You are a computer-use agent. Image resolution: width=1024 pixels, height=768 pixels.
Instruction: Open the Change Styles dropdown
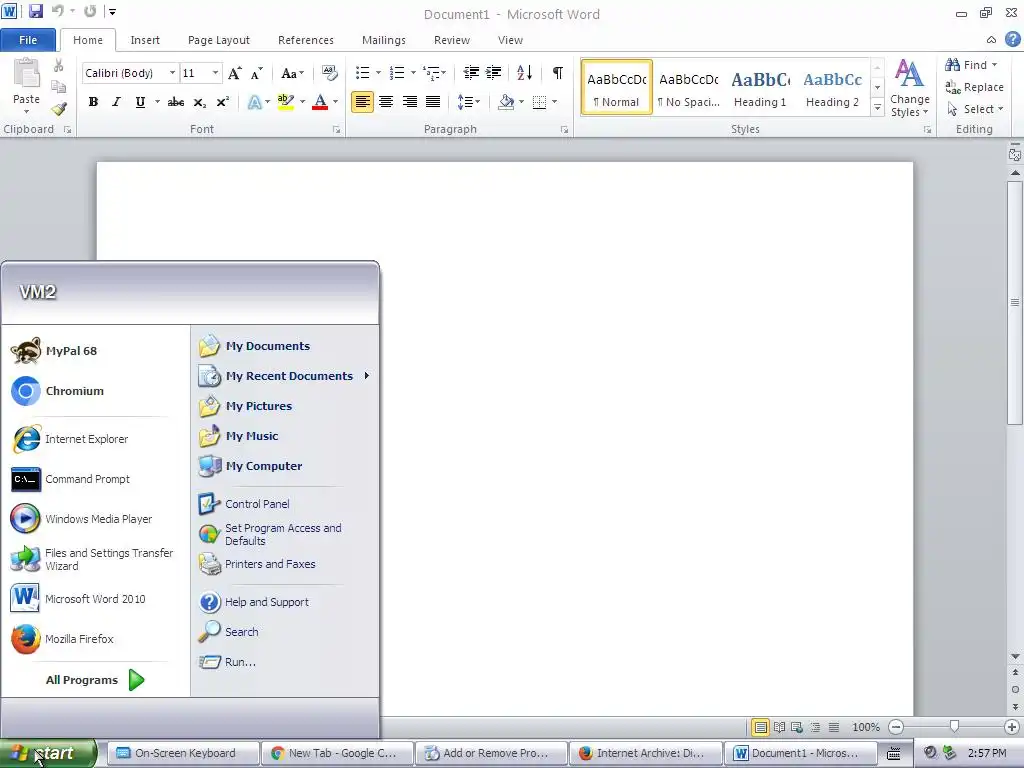[x=910, y=88]
